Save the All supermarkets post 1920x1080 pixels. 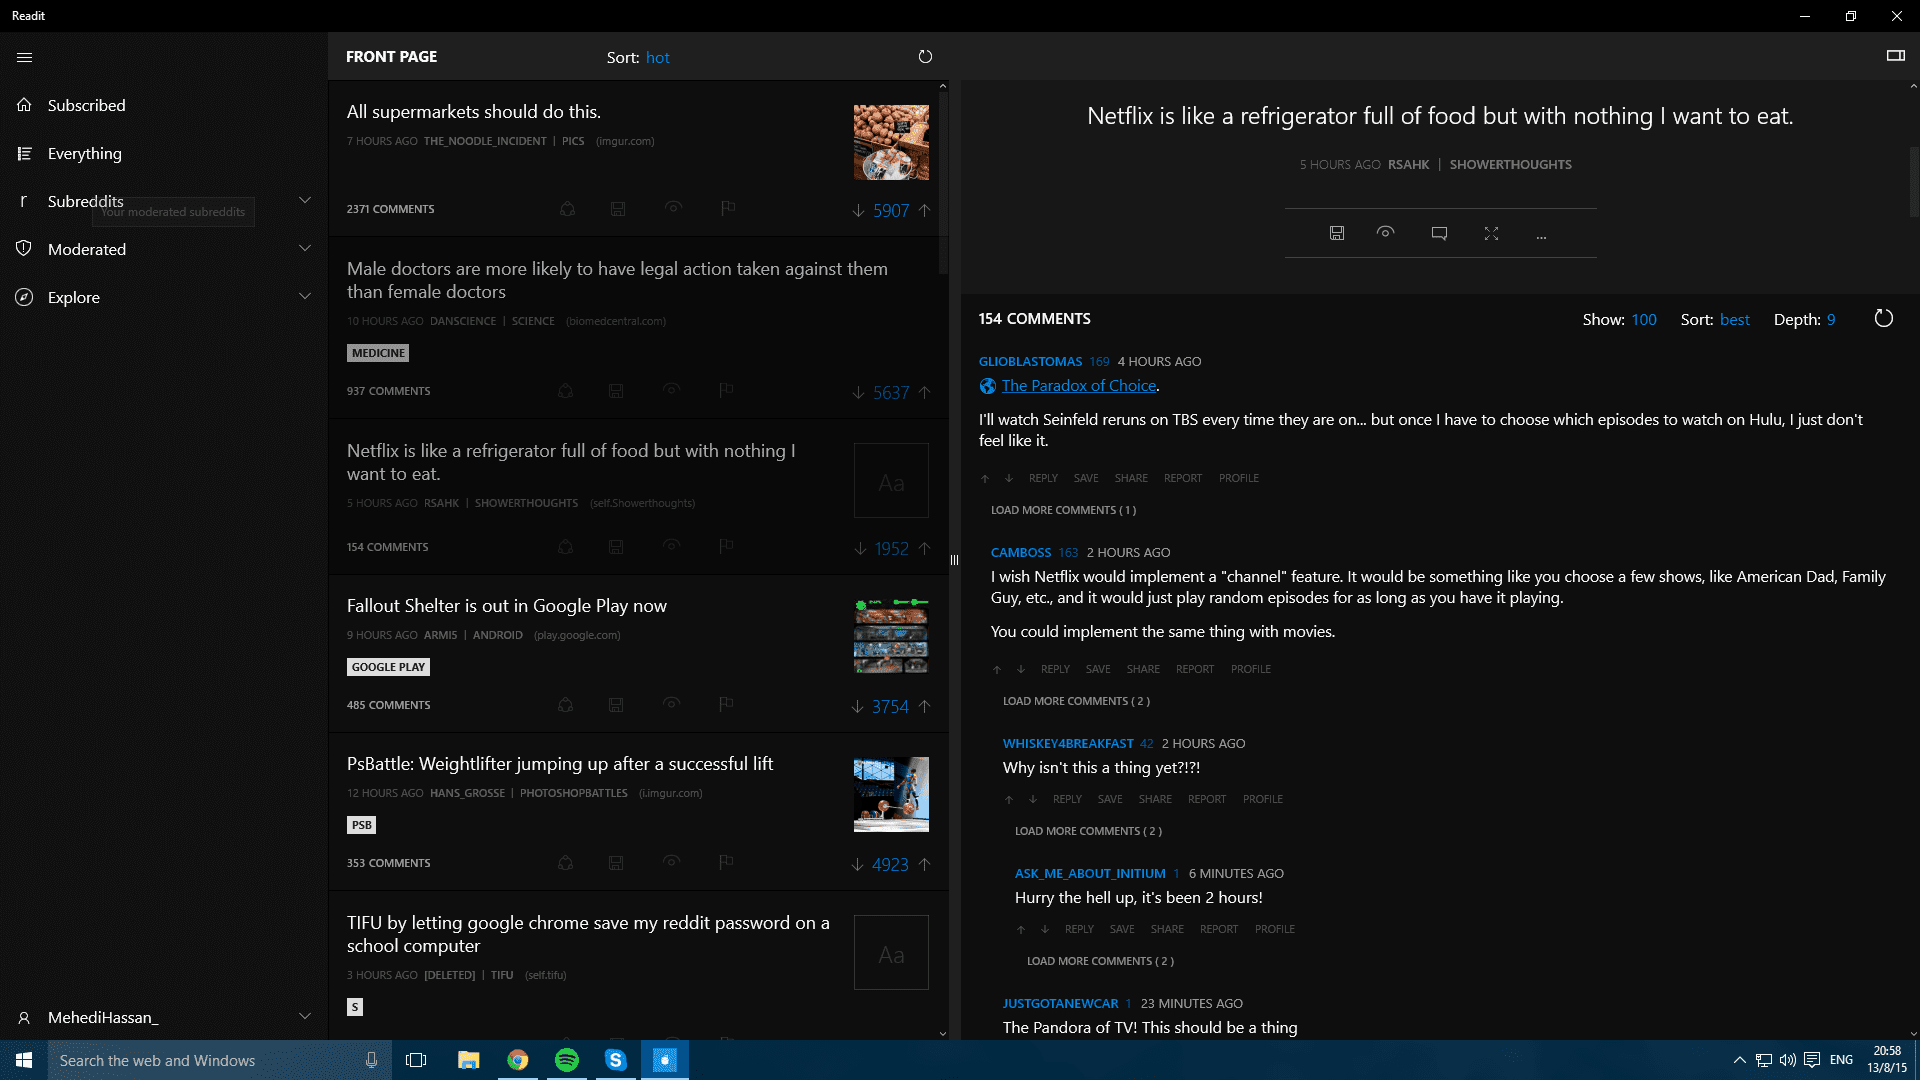coord(618,209)
